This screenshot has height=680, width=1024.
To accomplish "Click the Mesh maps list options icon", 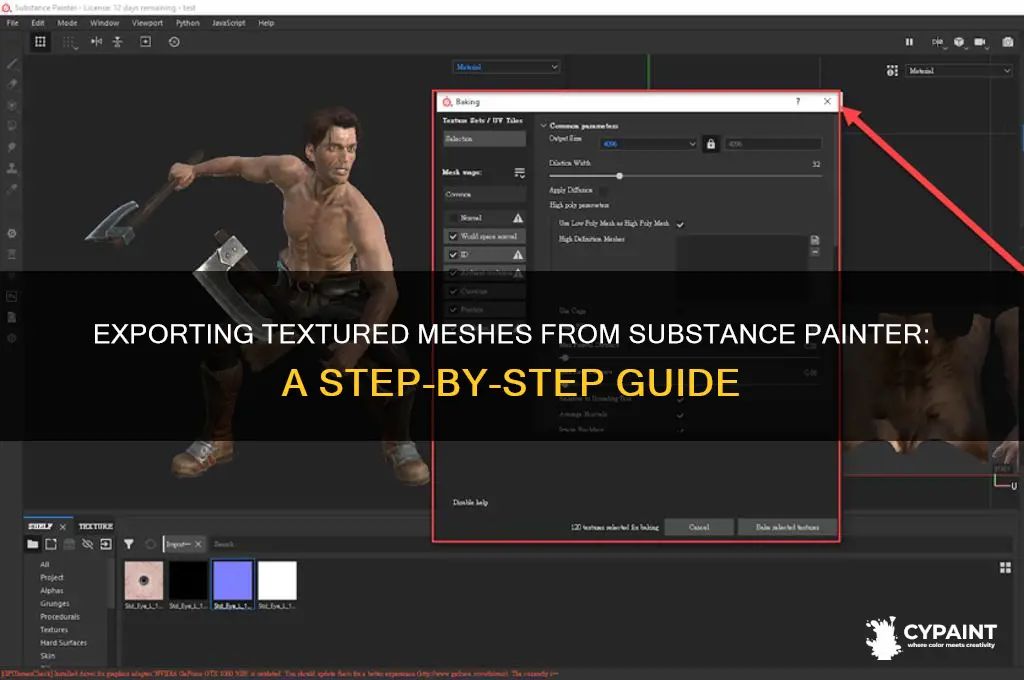I will [519, 172].
